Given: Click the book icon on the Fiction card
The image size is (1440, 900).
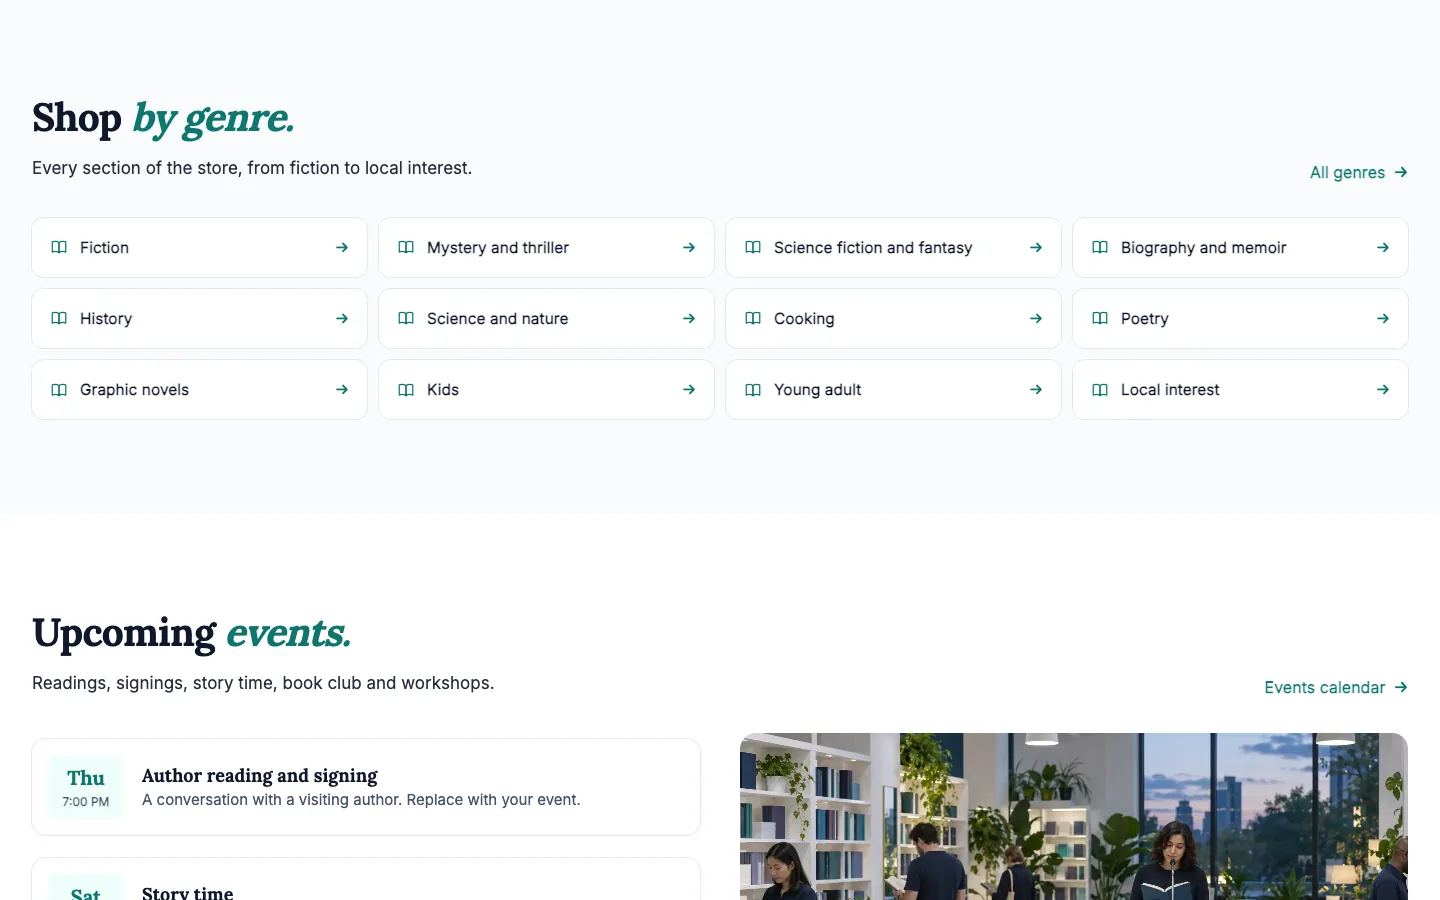Looking at the screenshot, I should [59, 247].
